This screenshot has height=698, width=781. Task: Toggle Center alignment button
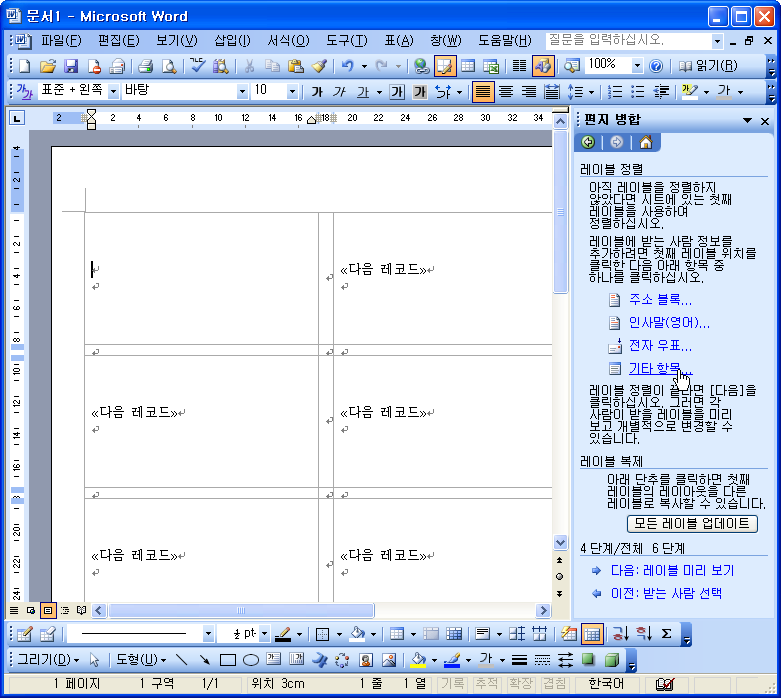coord(506,92)
